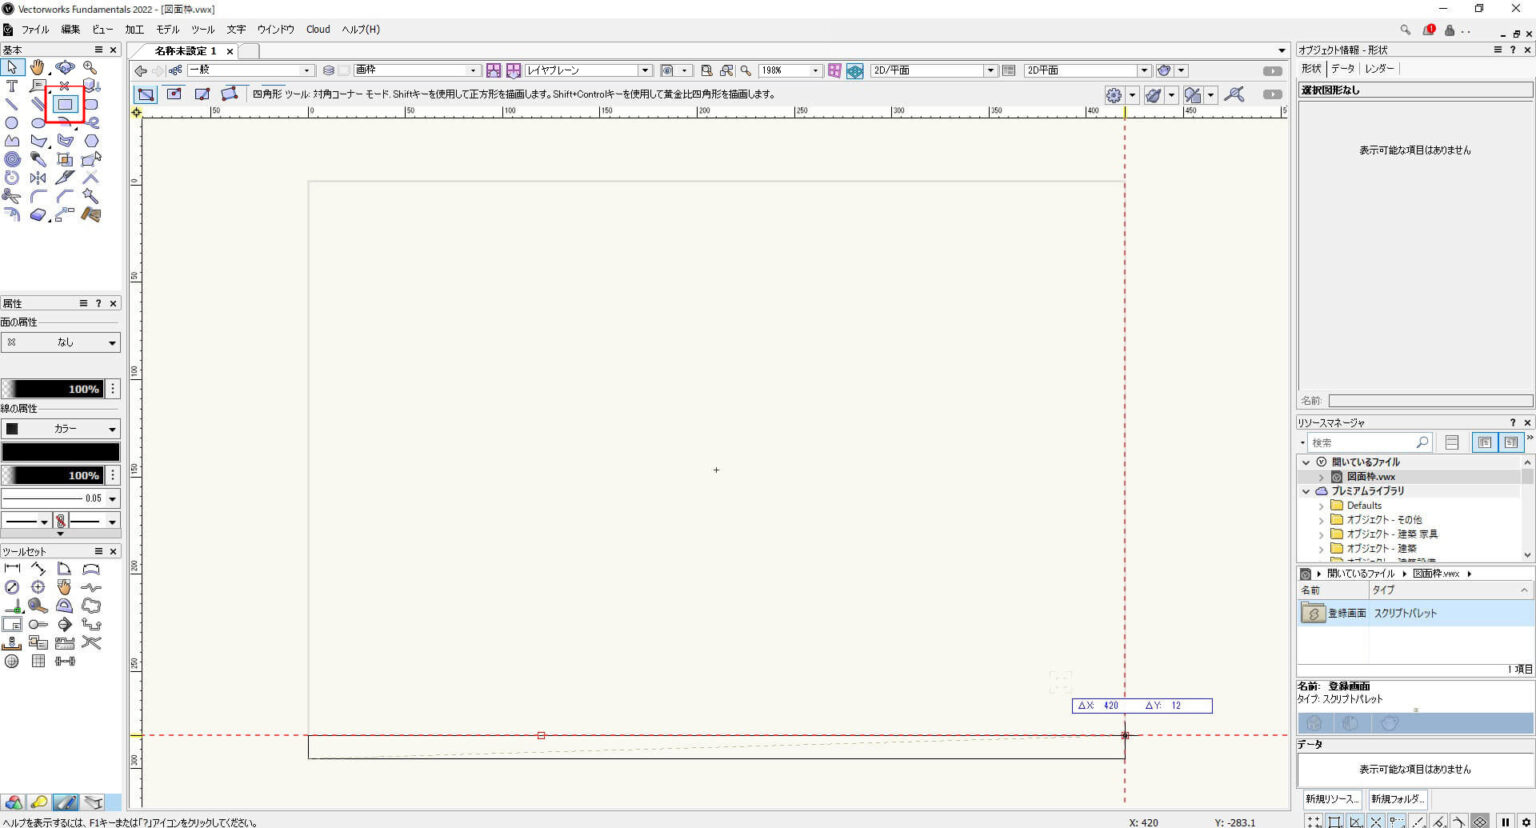The height and width of the screenshot is (828, 1536).
Task: Activate the Zoom magnifier tool
Action: point(88,67)
